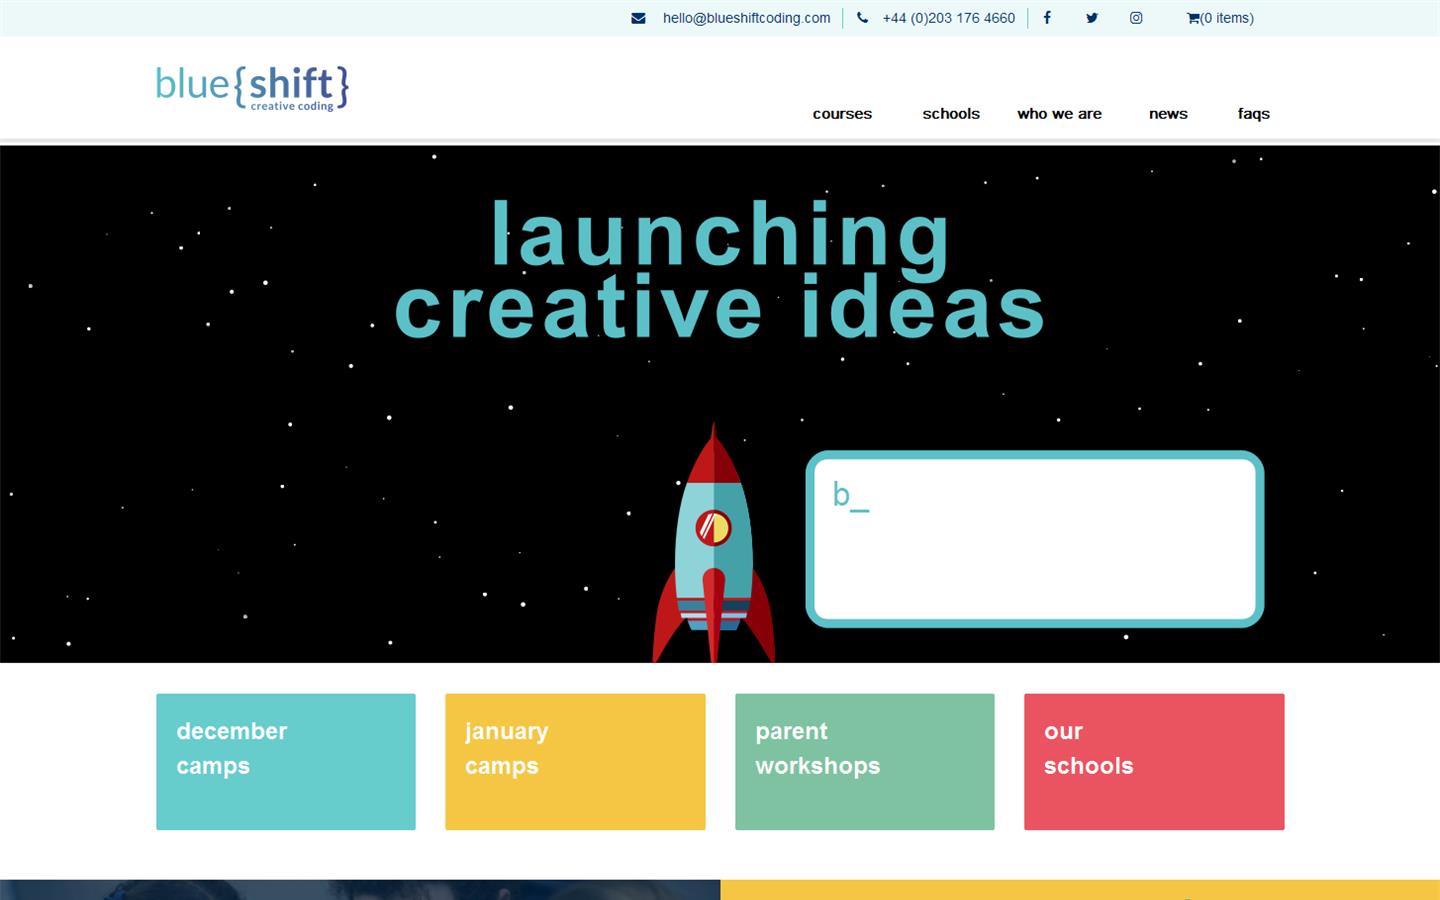Screen dimensions: 1440x900
Task: Expand the schools navigation menu
Action: (x=951, y=114)
